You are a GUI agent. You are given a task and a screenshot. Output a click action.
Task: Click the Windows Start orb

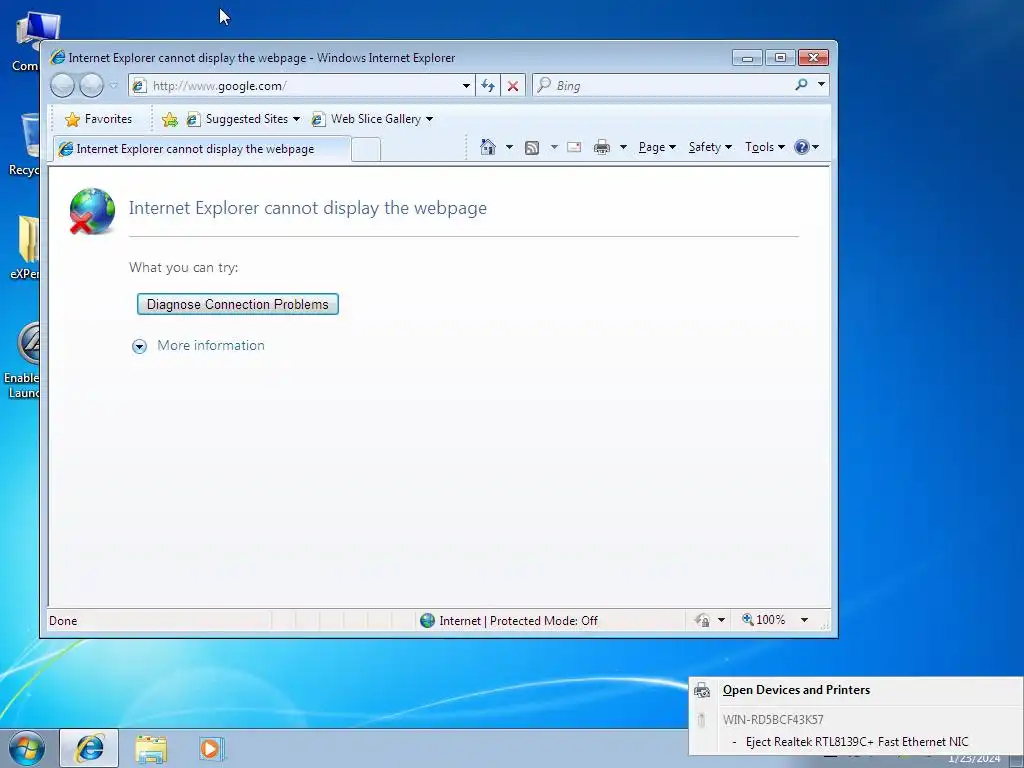27,748
